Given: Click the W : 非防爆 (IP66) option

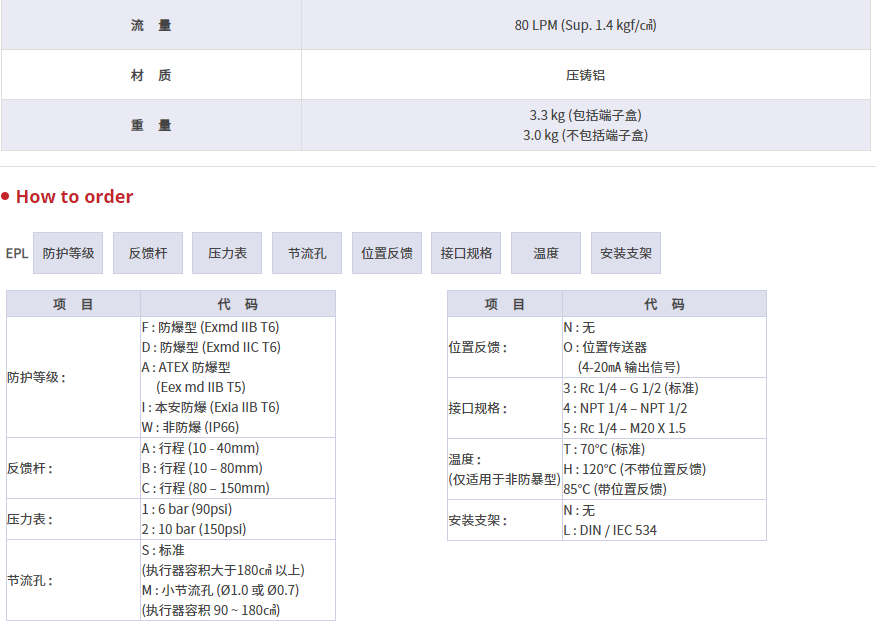Looking at the screenshot, I should [x=196, y=427].
